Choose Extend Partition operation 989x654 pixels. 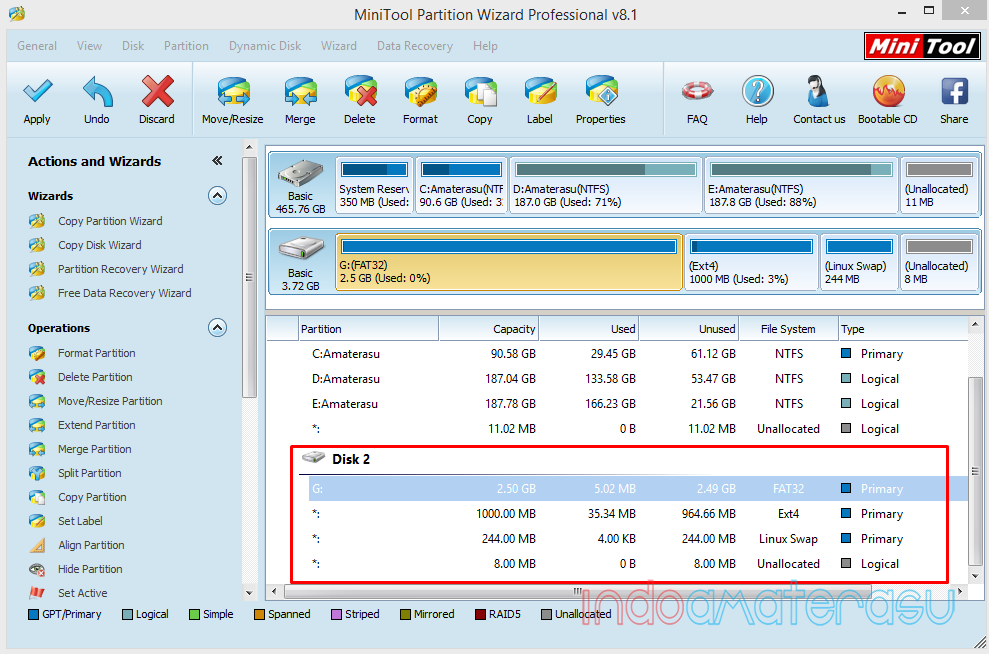pos(97,425)
